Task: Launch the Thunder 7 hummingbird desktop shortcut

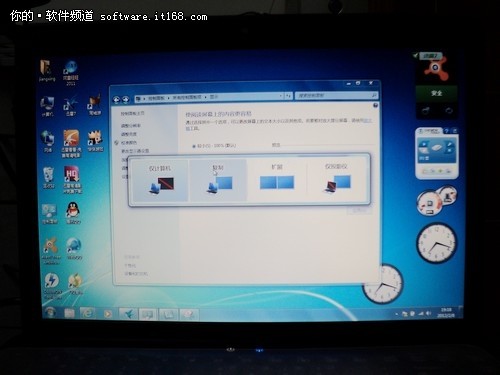Action: click(x=70, y=105)
